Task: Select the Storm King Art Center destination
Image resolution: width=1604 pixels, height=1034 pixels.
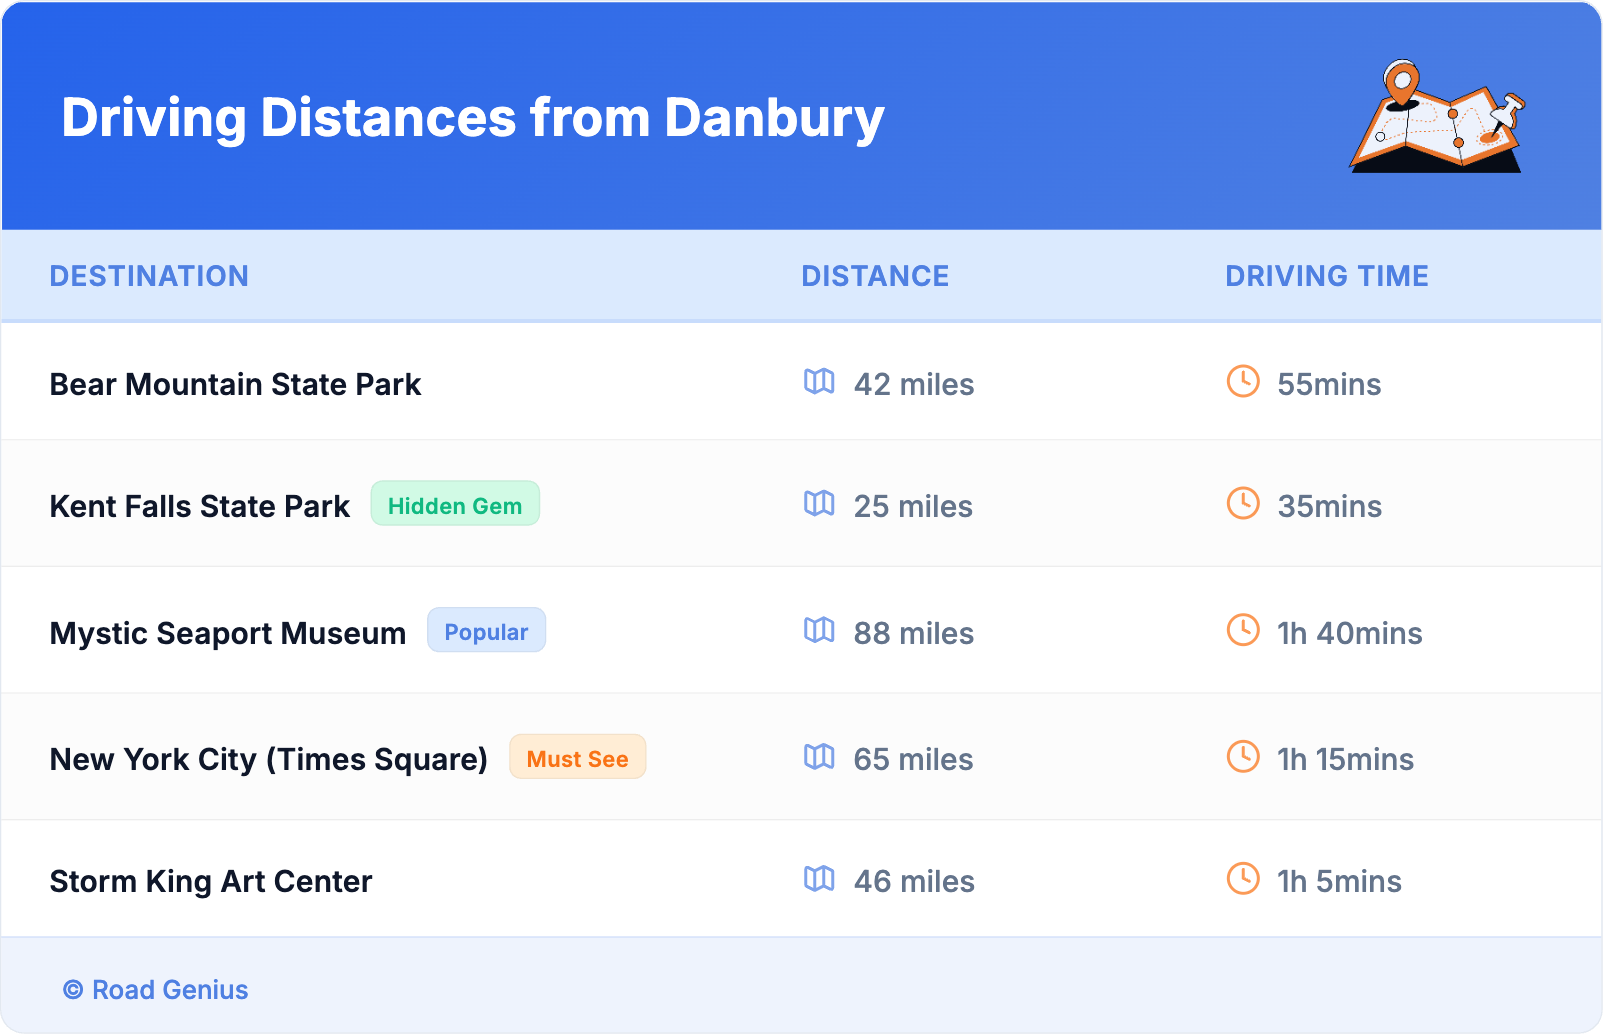Action: 211,881
